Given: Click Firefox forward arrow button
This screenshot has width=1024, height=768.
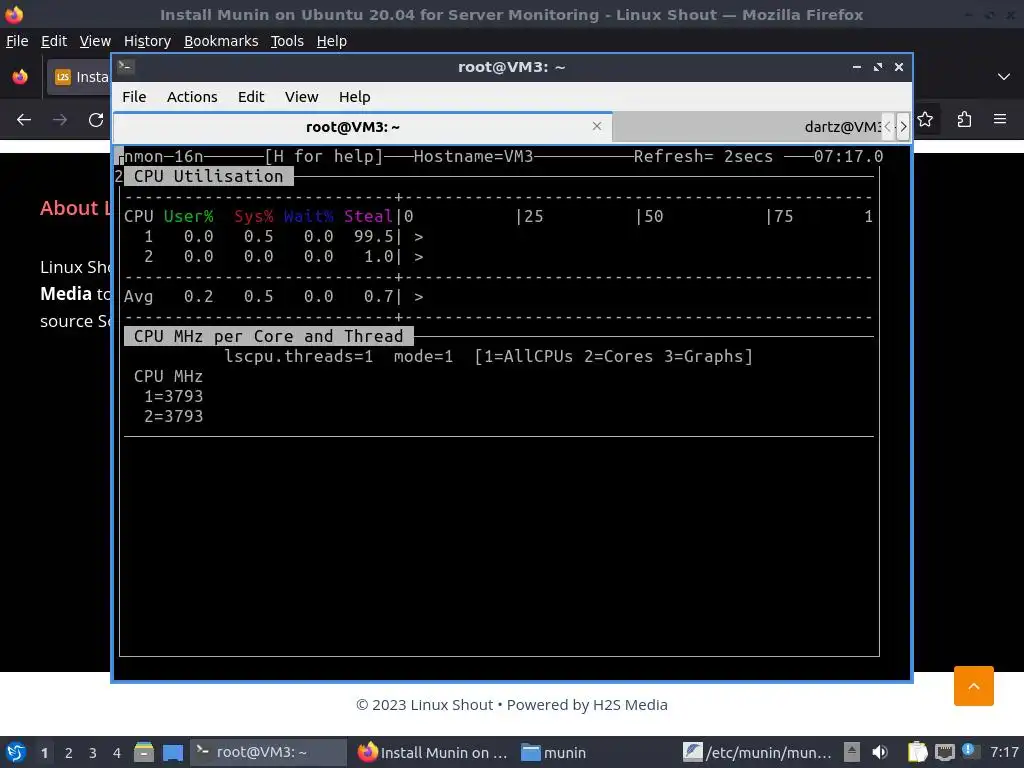Looking at the screenshot, I should (60, 120).
